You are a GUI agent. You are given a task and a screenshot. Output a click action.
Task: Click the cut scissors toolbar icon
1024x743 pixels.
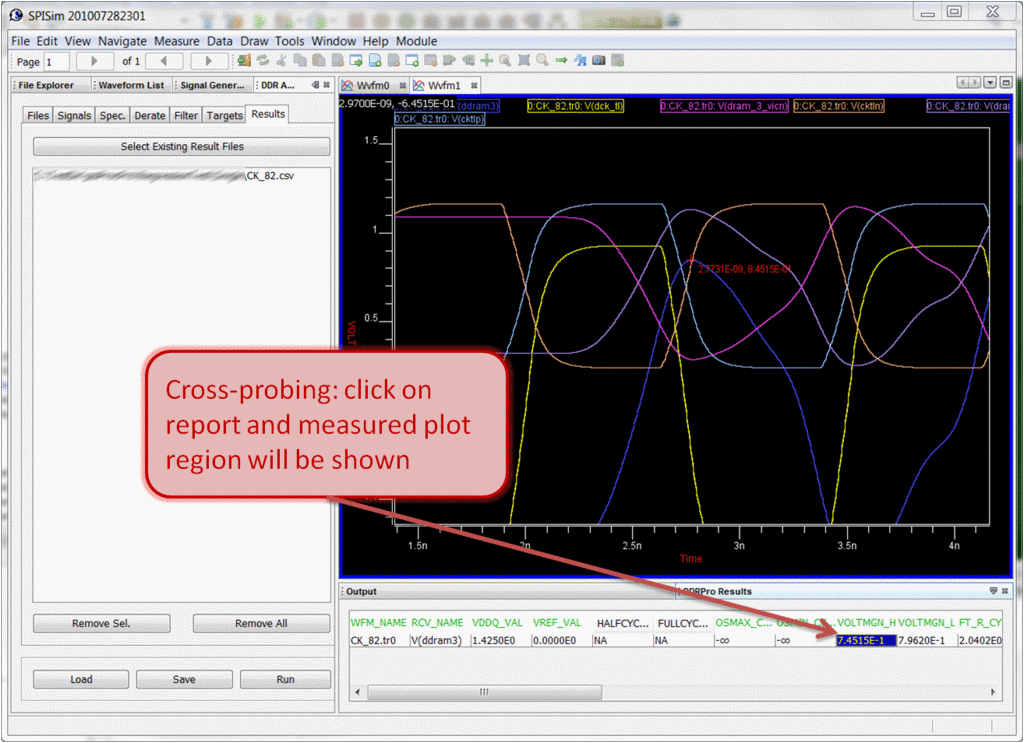[x=282, y=61]
